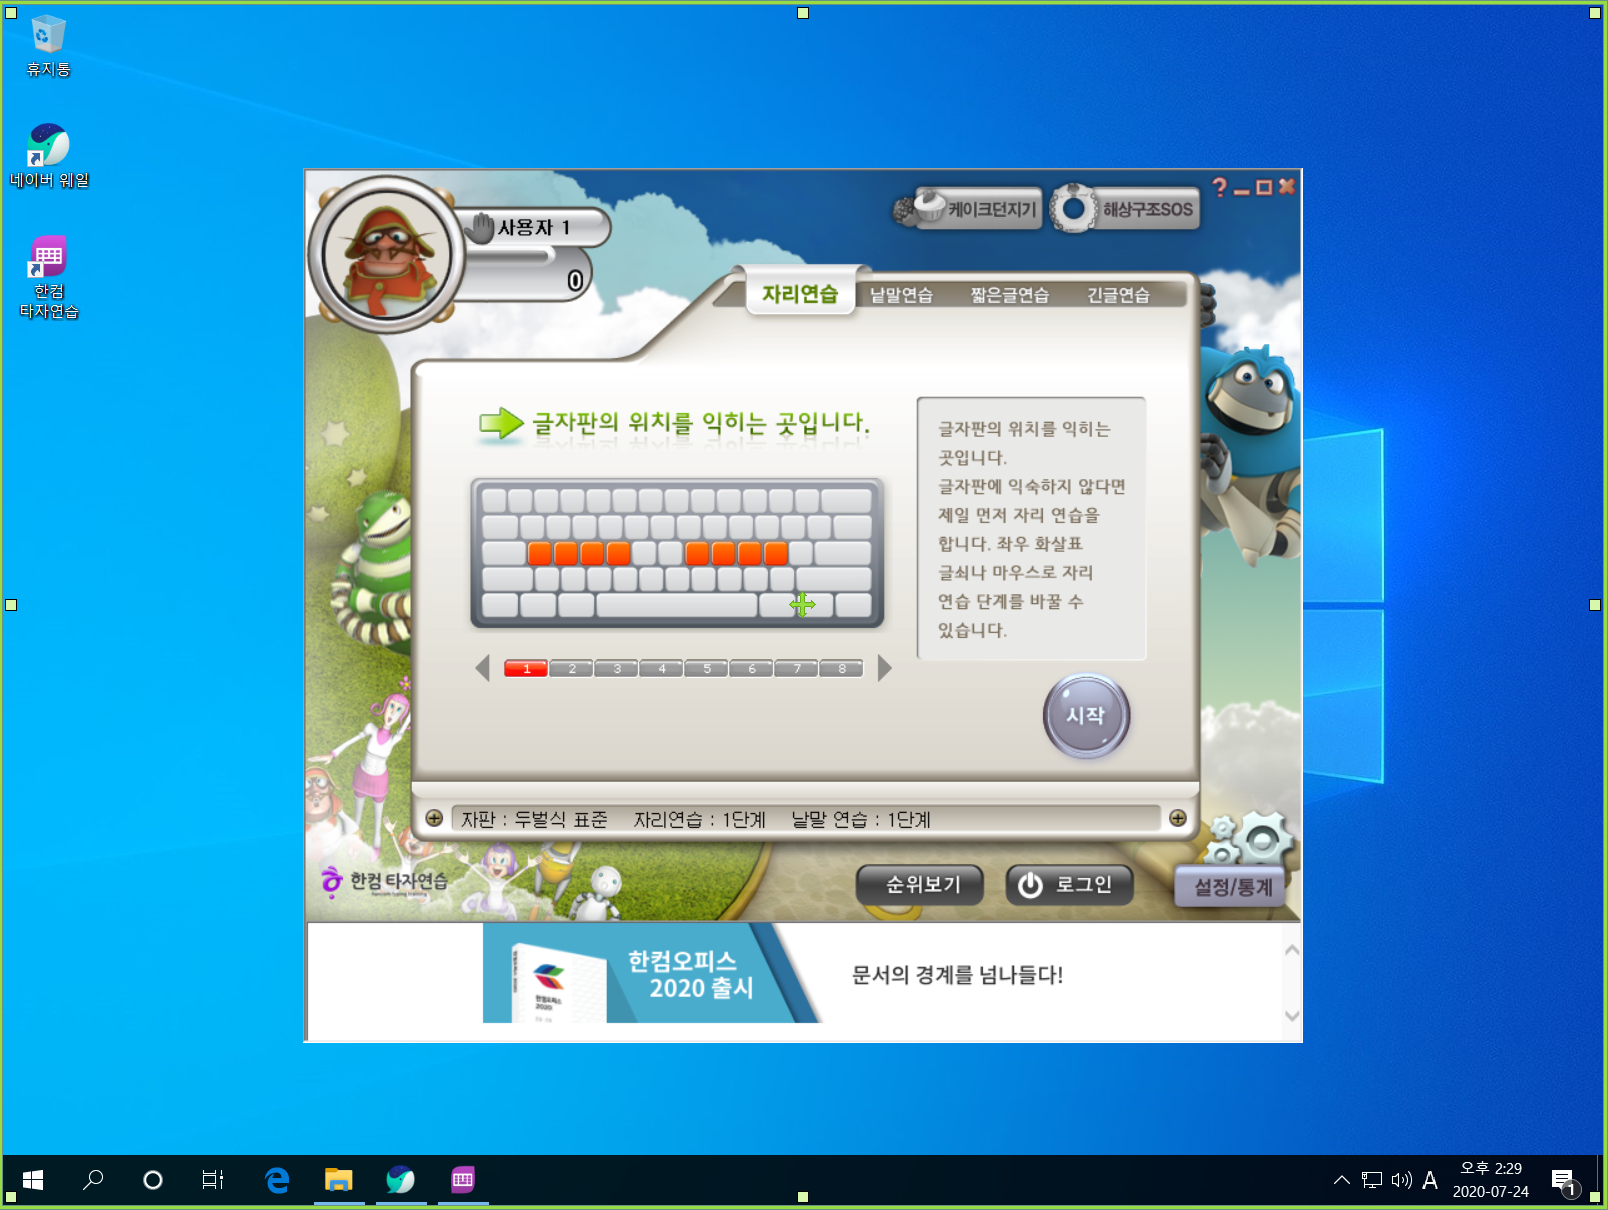Open the volume control tray icon
1608x1210 pixels.
(x=1401, y=1180)
